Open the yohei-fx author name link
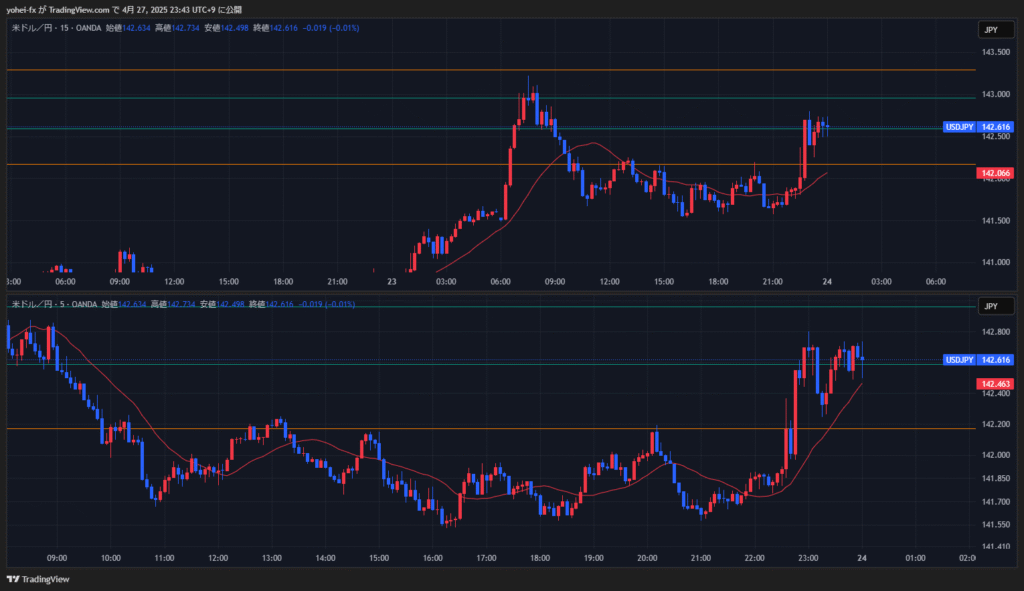1024x591 pixels. pos(22,10)
